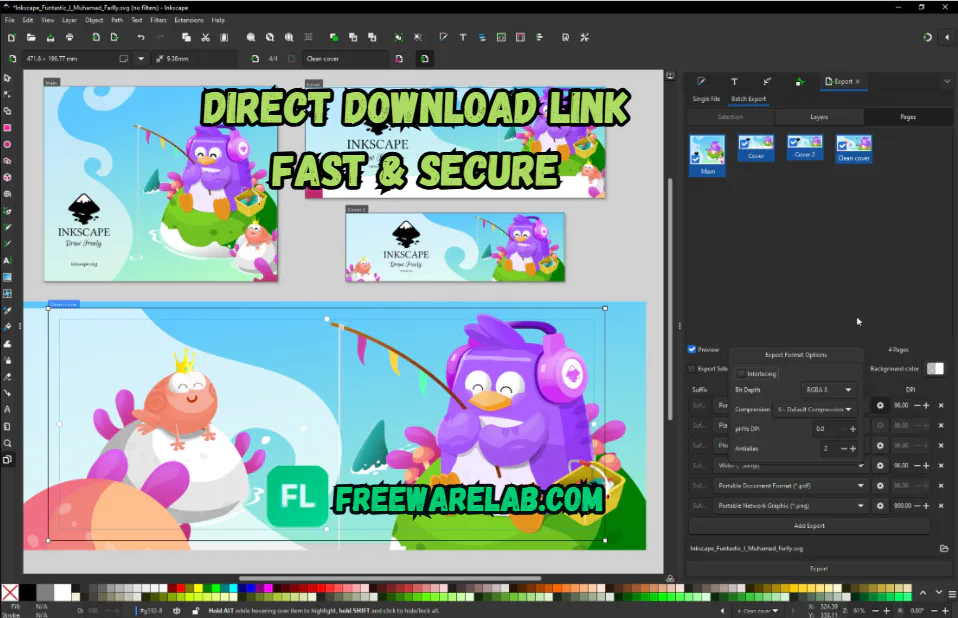This screenshot has width=958, height=618.
Task: Open settings gear for the PDF export row
Action: click(880, 485)
